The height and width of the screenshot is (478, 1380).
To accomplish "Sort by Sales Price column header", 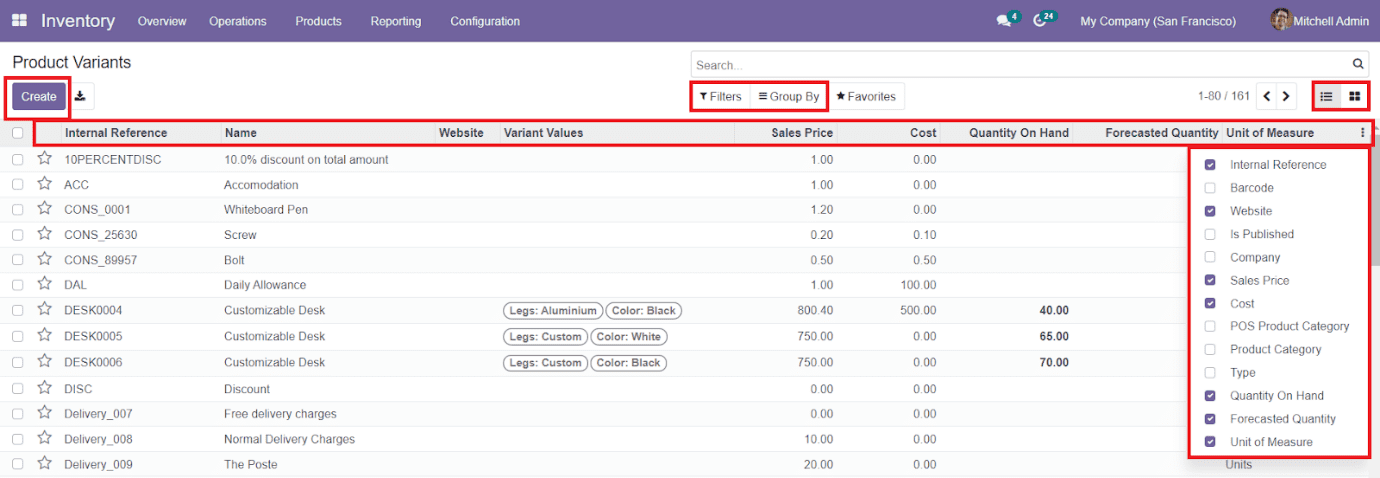I will (x=802, y=133).
